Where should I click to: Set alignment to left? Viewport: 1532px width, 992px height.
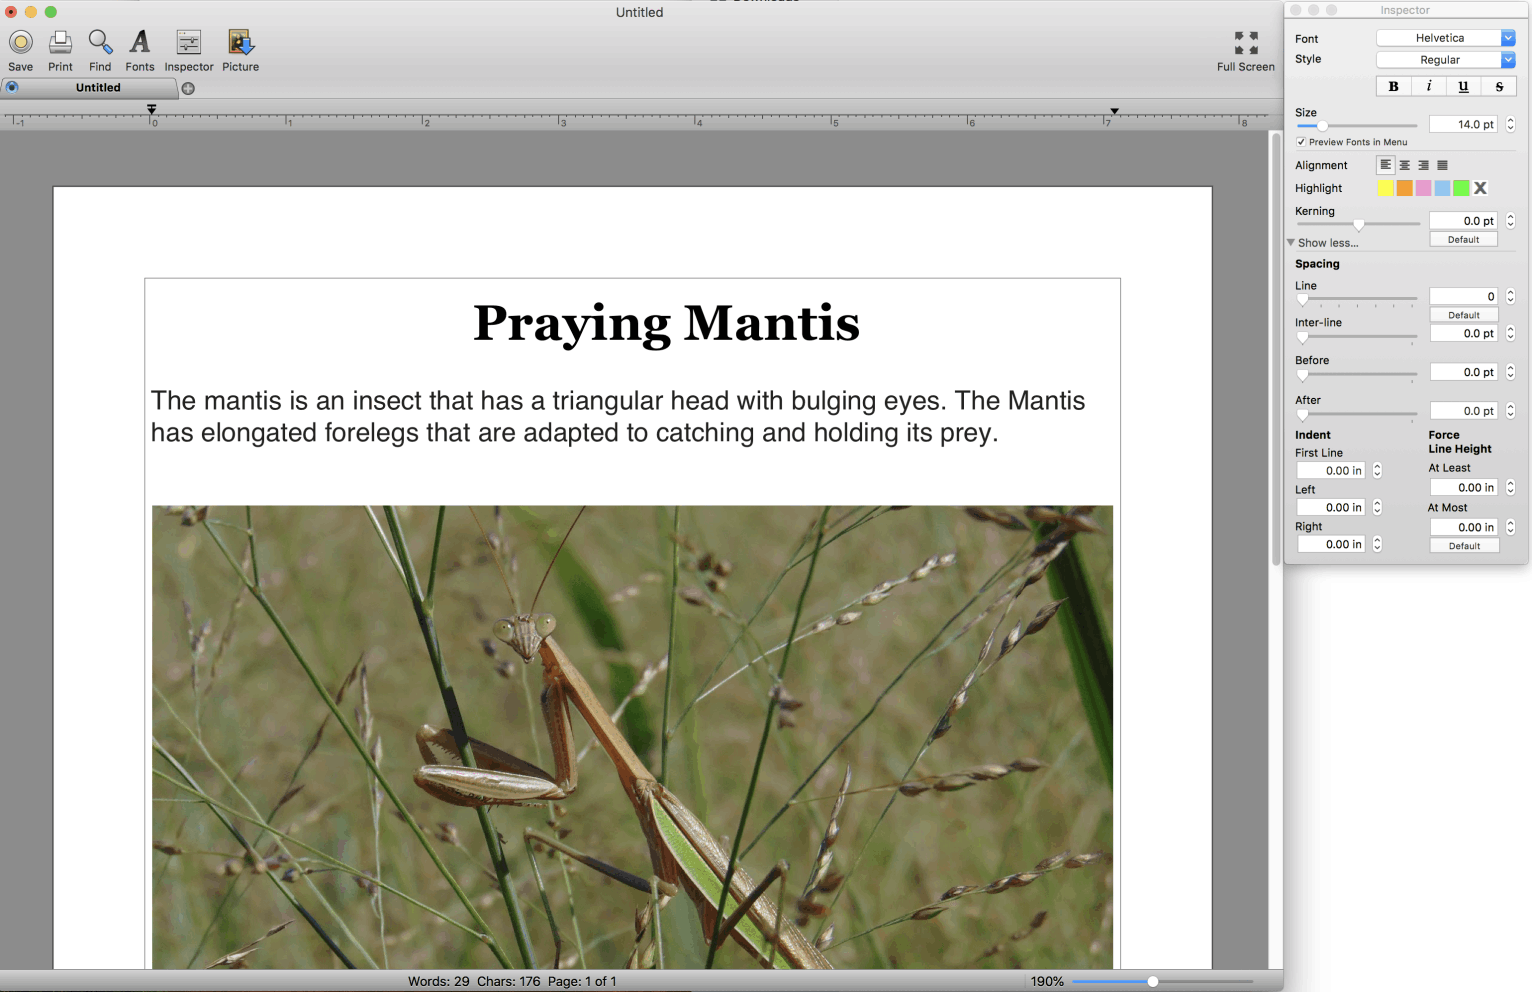pyautogui.click(x=1385, y=165)
